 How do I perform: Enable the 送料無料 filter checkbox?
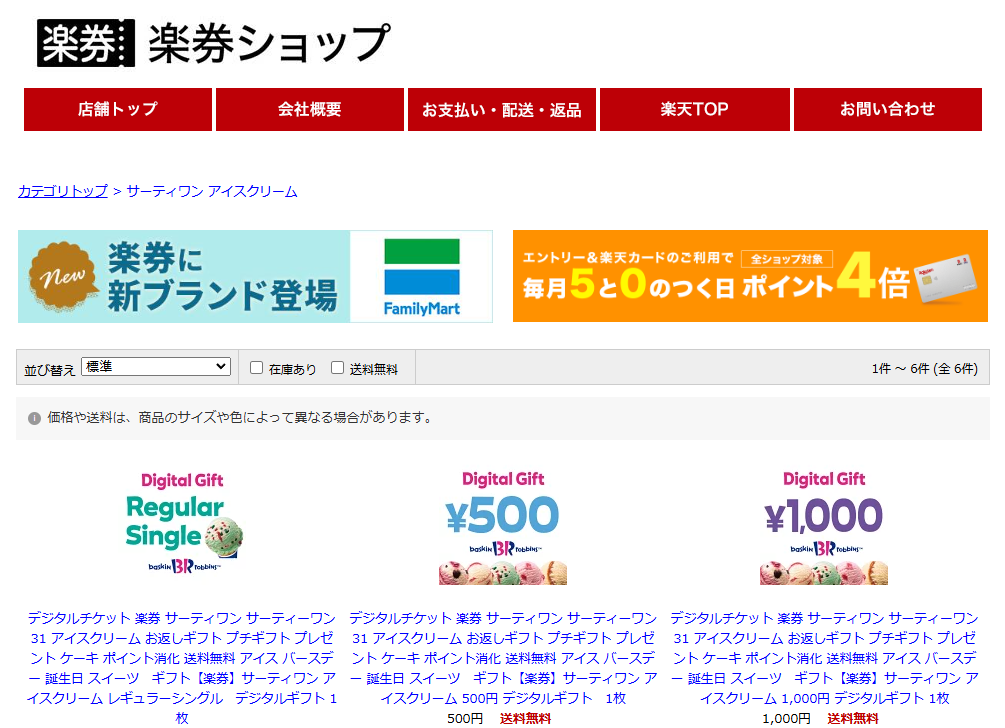click(338, 368)
